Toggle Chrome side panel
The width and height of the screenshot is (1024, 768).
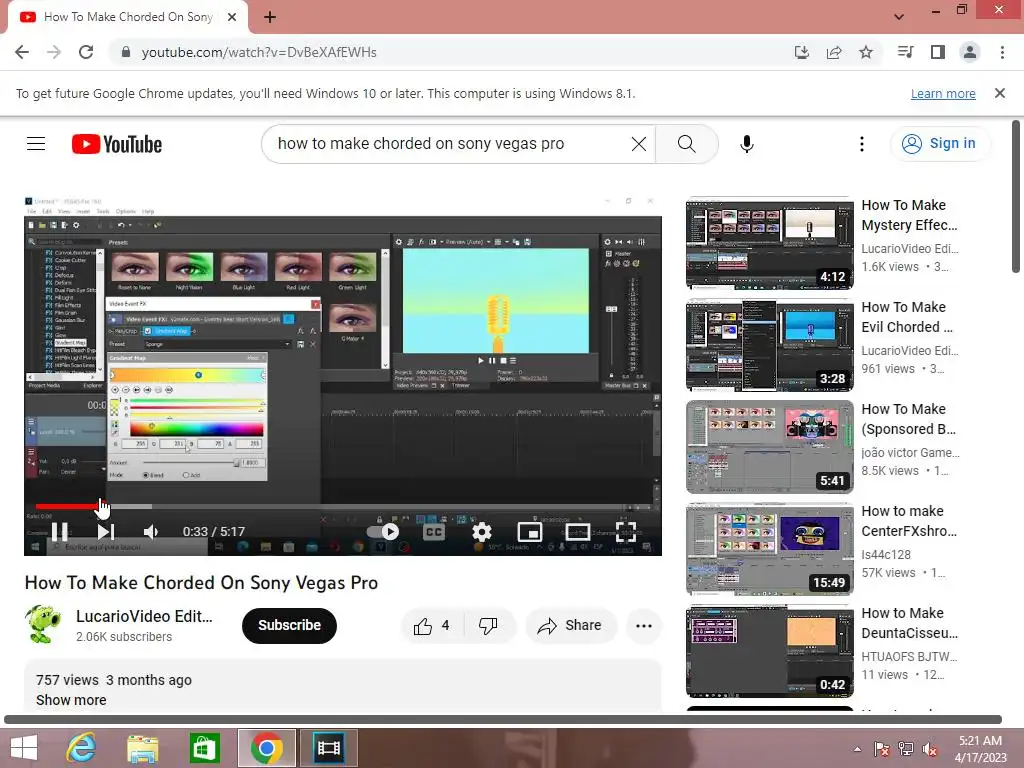pyautogui.click(x=937, y=52)
